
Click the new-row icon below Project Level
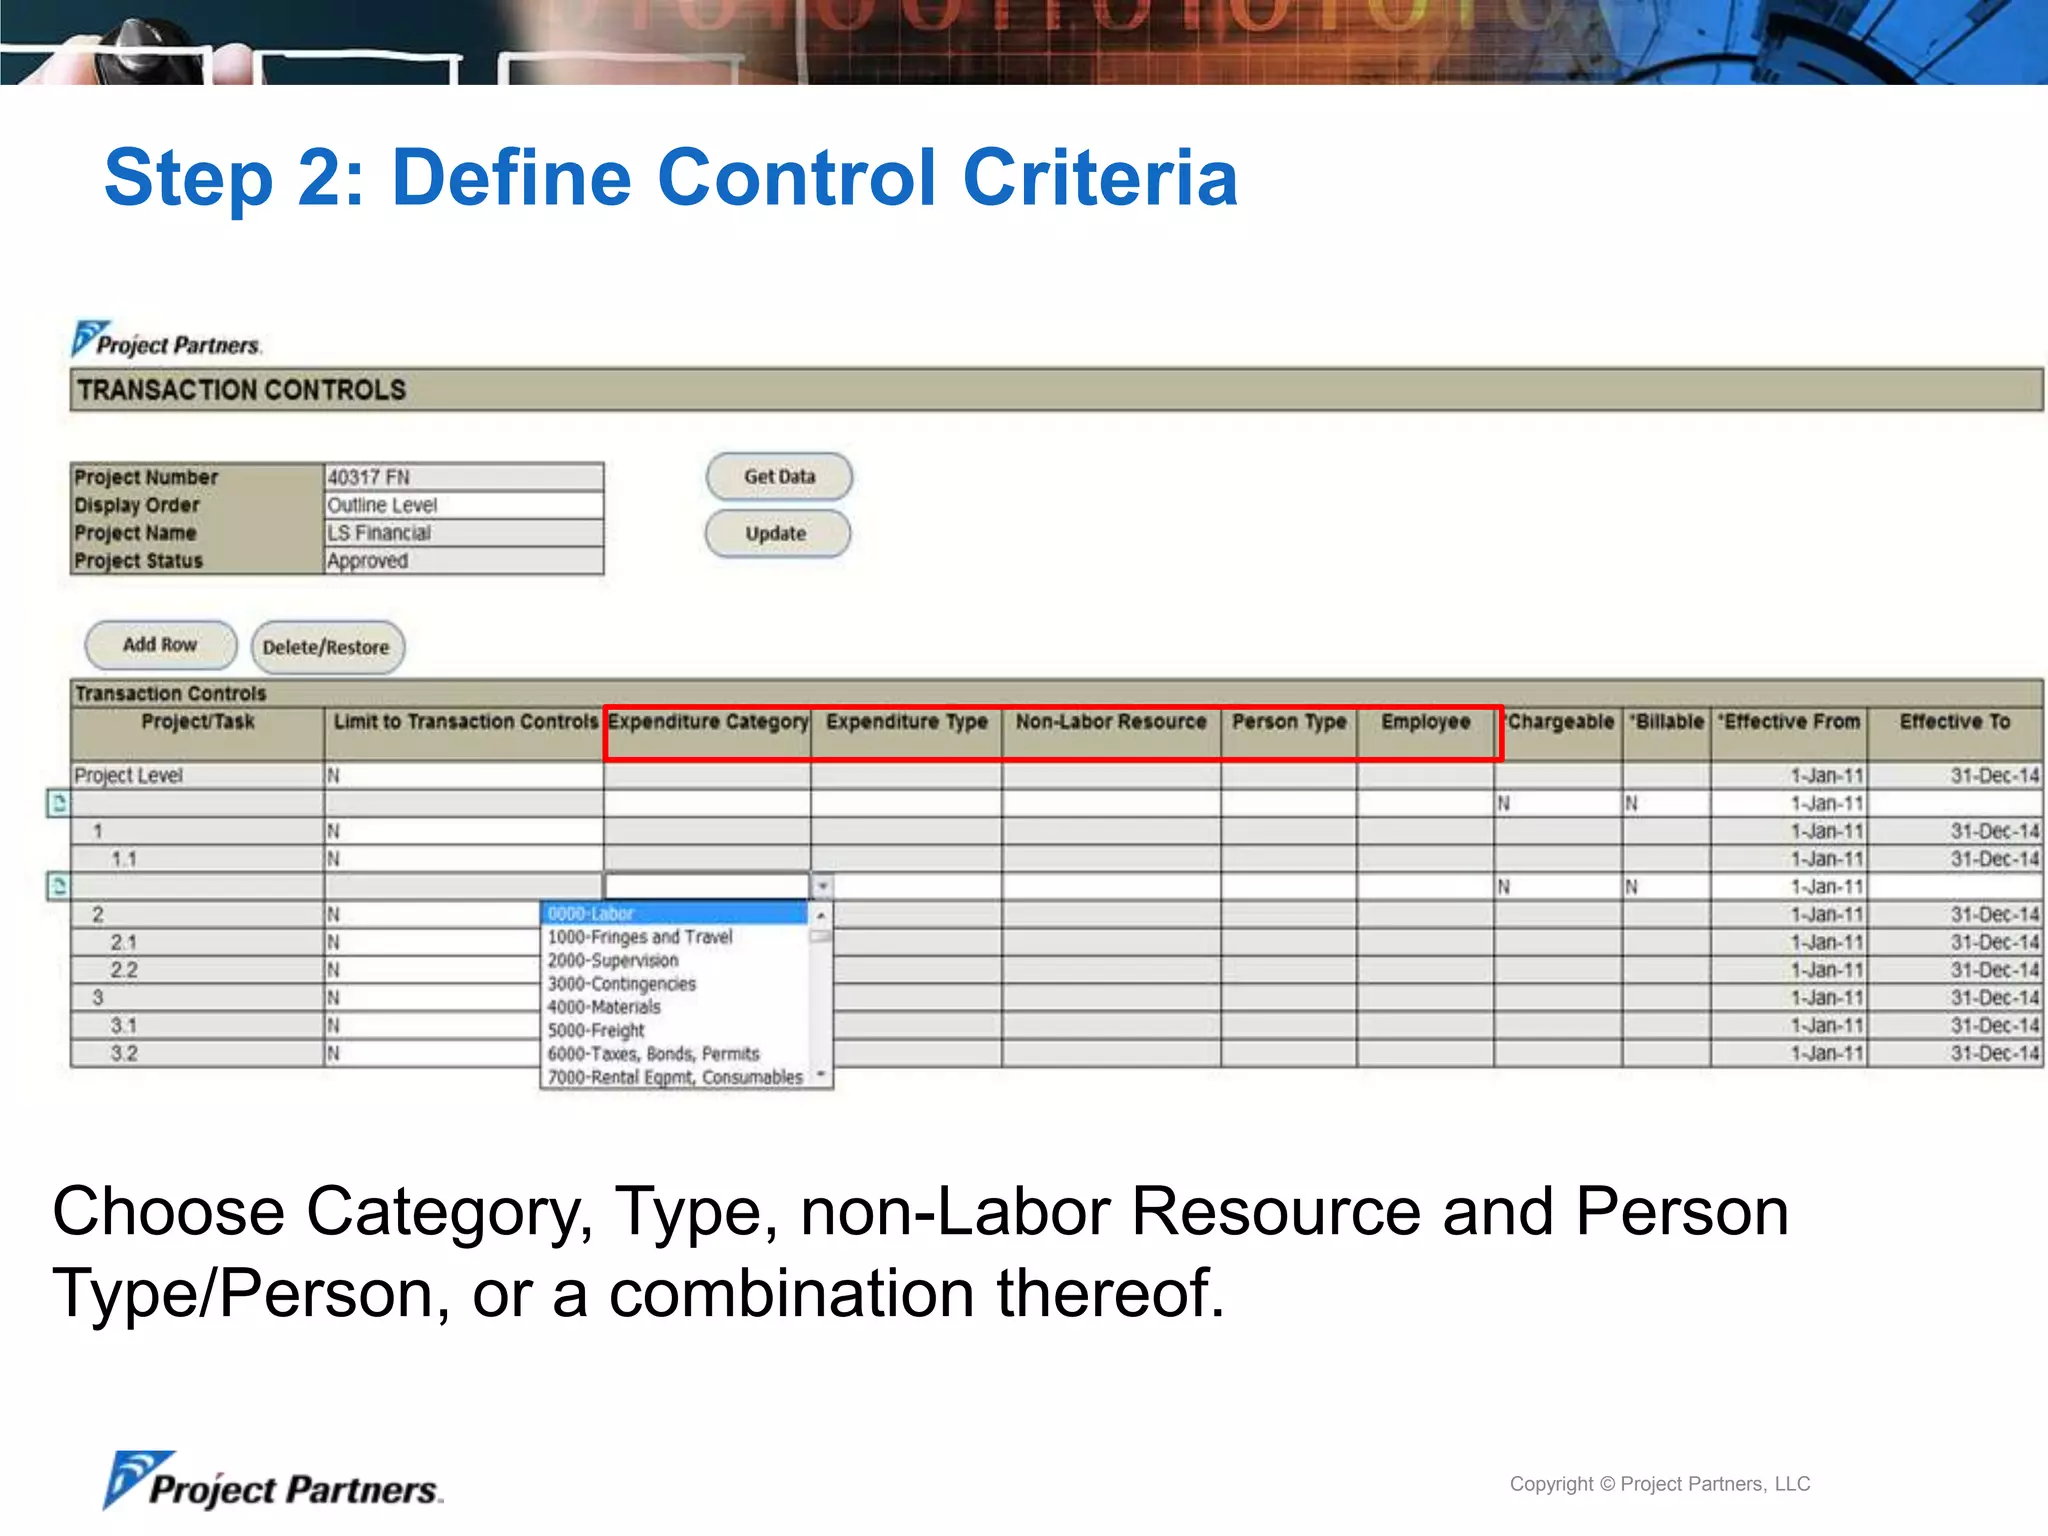click(x=59, y=803)
